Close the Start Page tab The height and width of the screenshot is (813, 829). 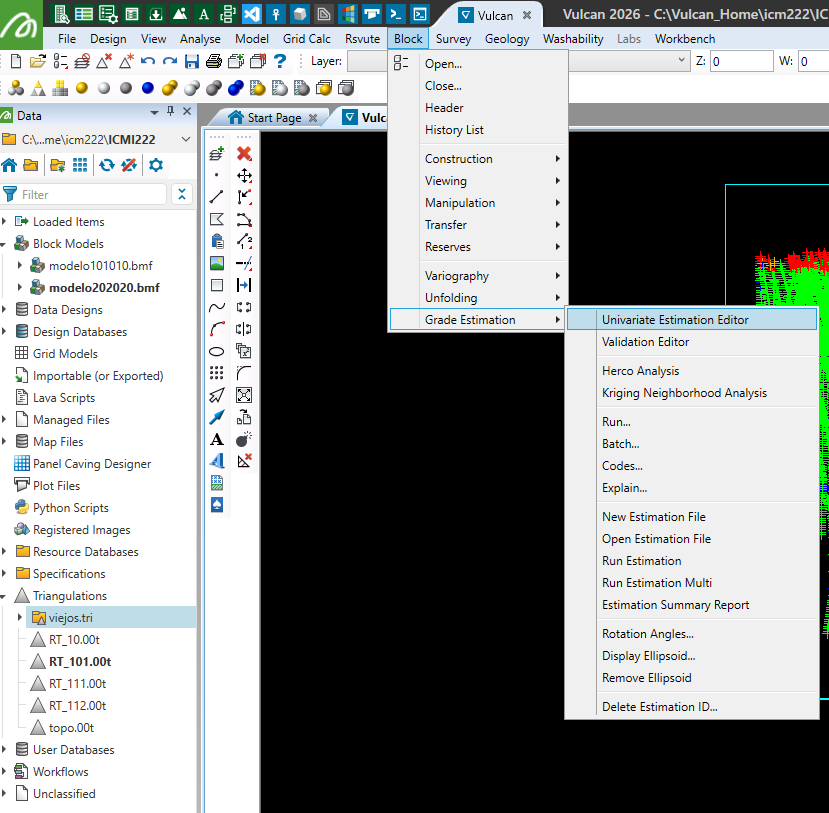click(x=313, y=118)
